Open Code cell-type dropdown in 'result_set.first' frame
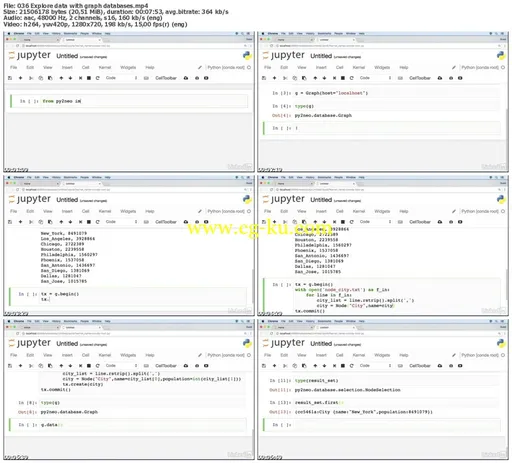512x463 pixels. click(375, 366)
